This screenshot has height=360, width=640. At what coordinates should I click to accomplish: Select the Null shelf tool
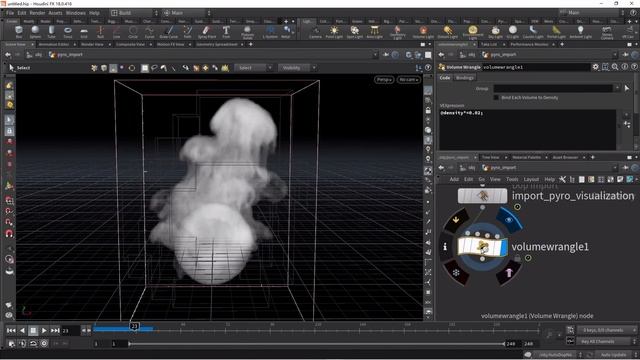pyautogui.click(x=100, y=32)
